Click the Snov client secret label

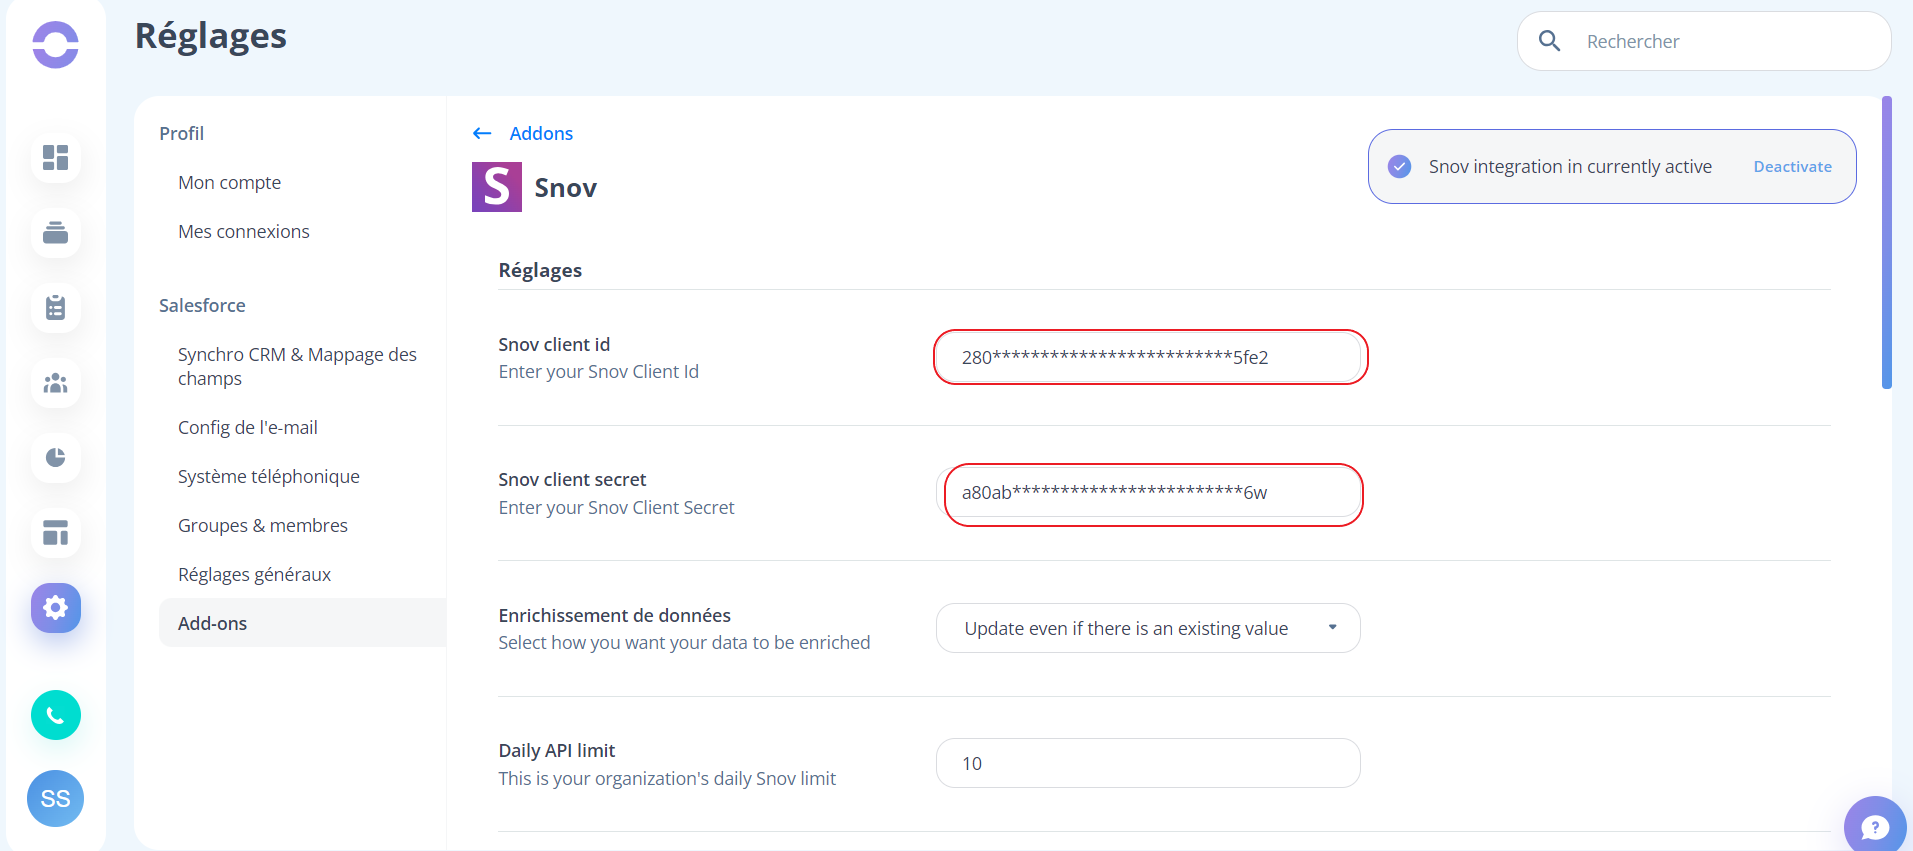pyautogui.click(x=572, y=479)
